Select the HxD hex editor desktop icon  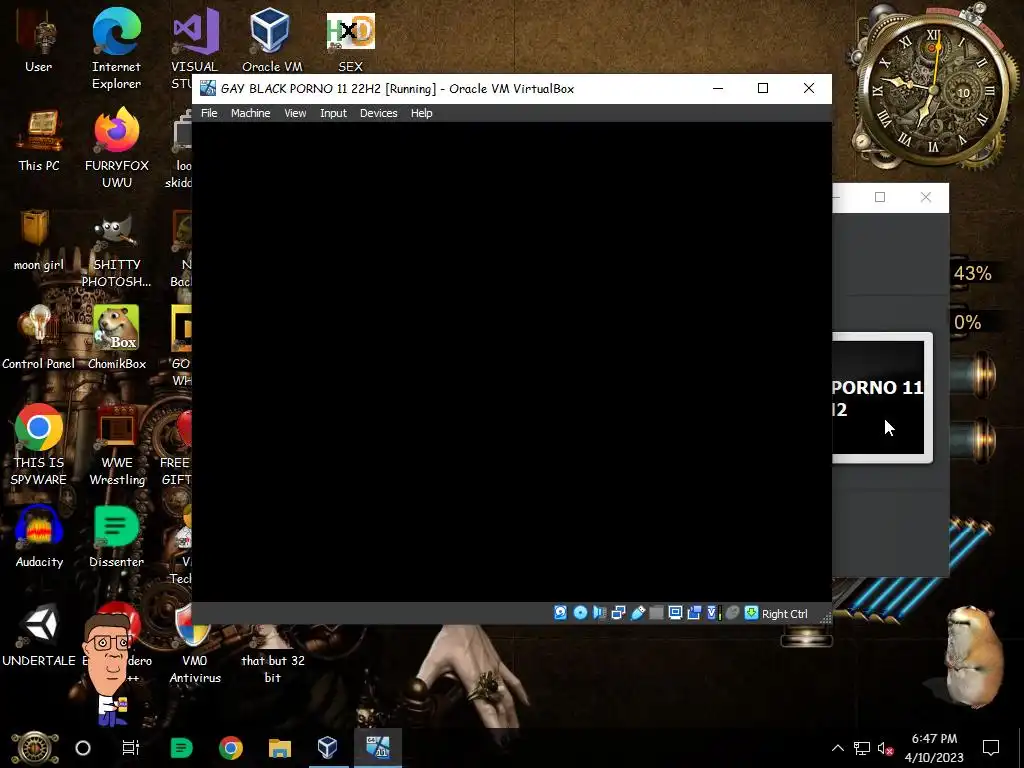350,42
